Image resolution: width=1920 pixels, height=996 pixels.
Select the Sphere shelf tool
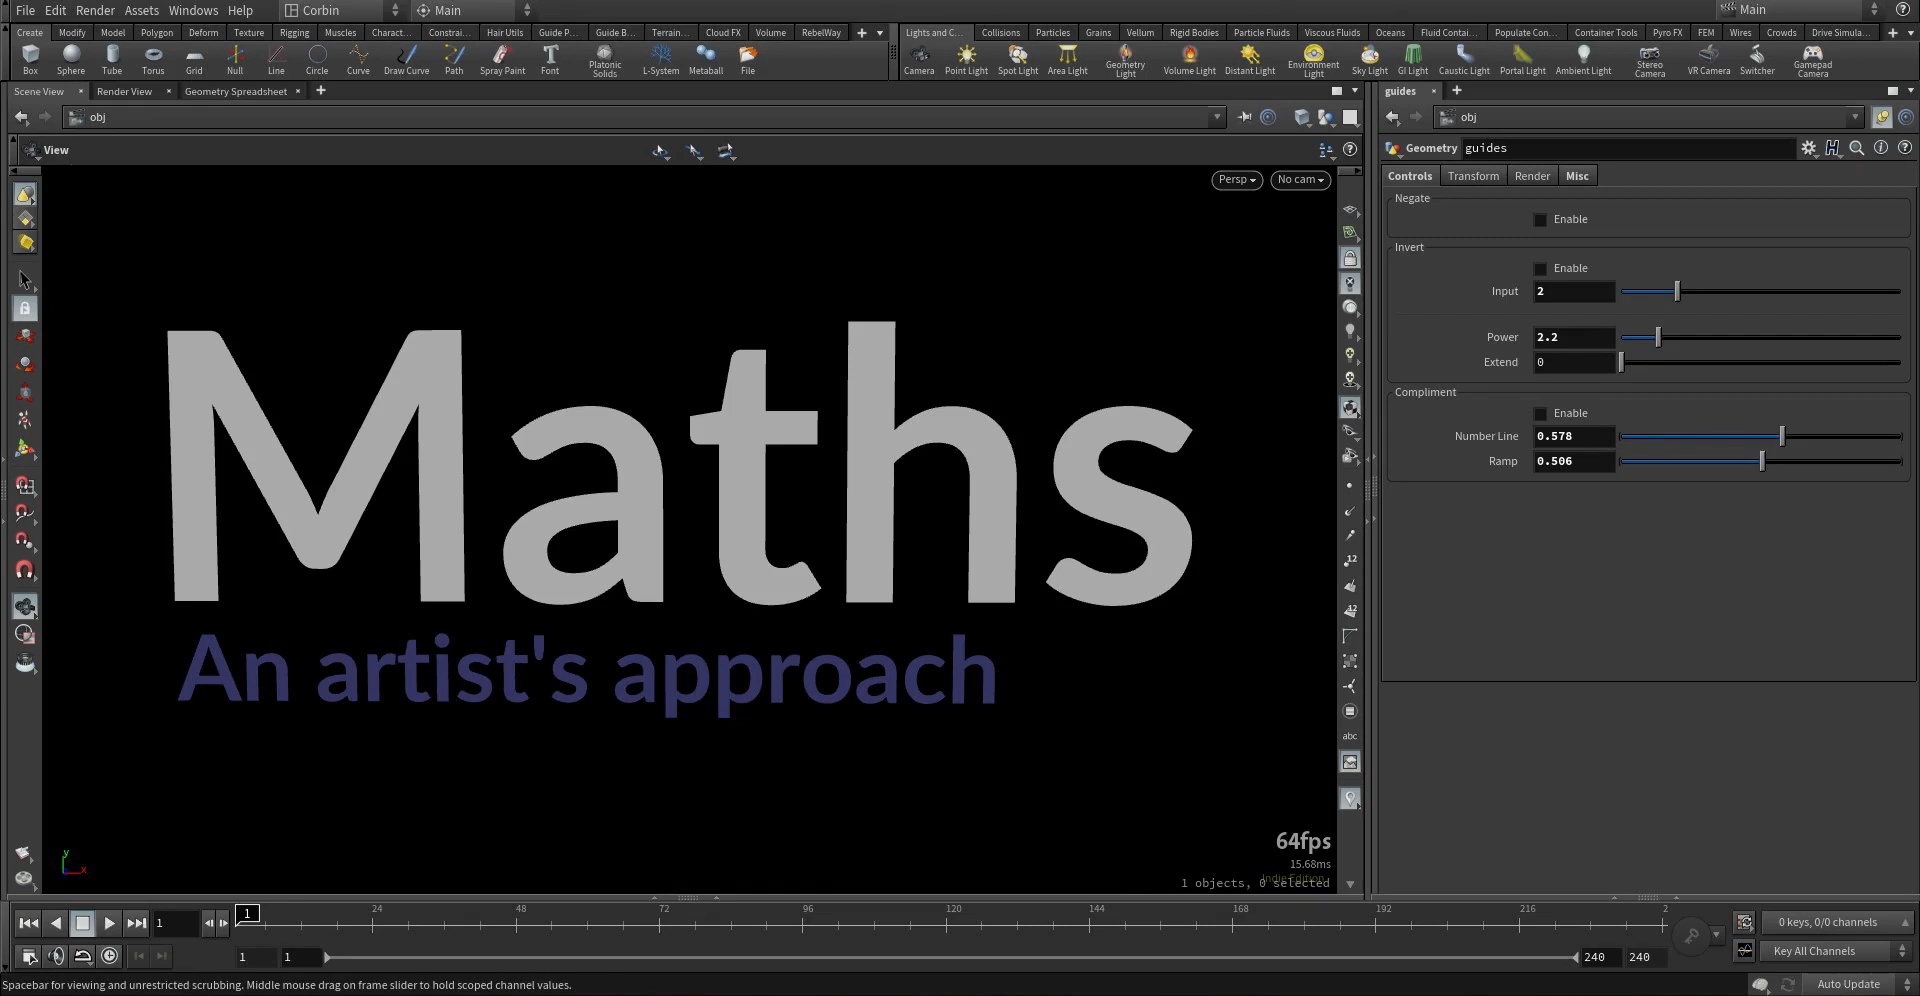click(x=71, y=59)
